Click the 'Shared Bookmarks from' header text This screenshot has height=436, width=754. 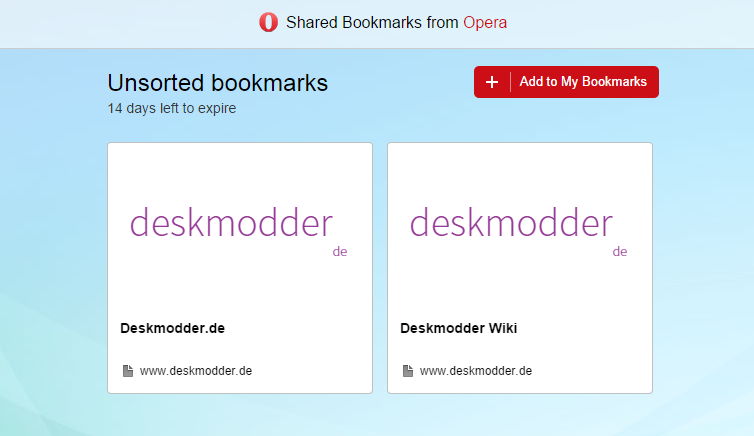tap(372, 23)
